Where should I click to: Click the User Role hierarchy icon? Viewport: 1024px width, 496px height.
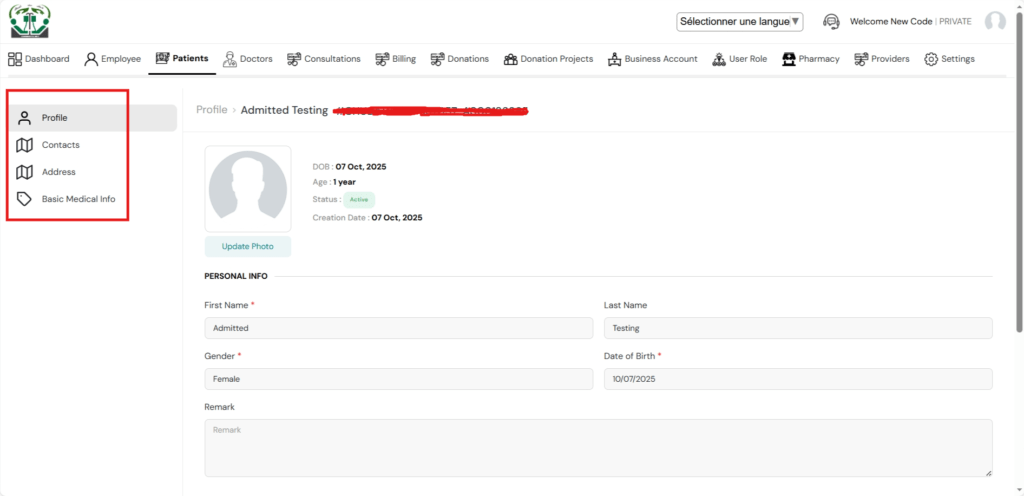719,59
